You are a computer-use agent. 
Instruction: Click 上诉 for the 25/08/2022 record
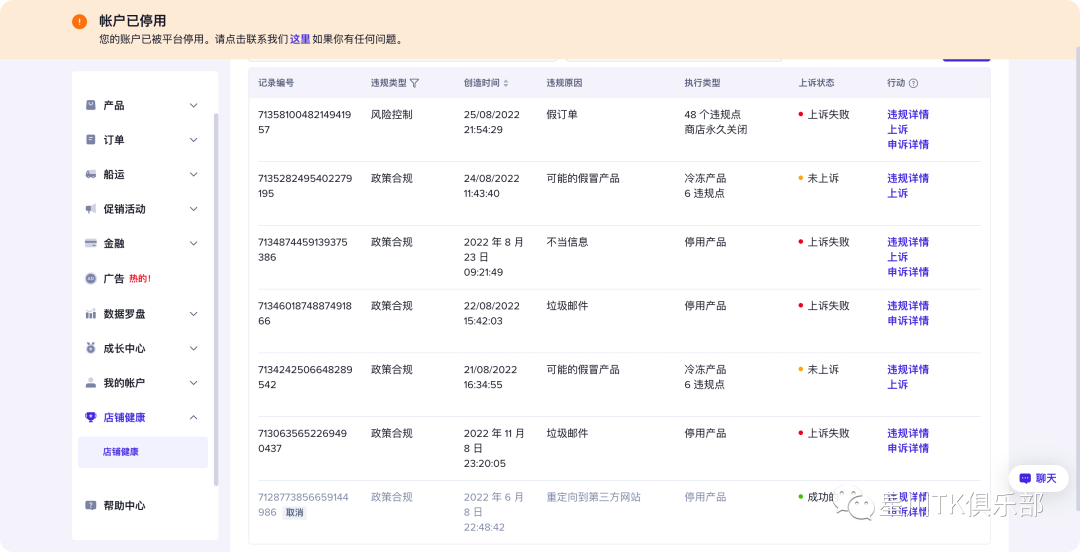[x=897, y=130]
